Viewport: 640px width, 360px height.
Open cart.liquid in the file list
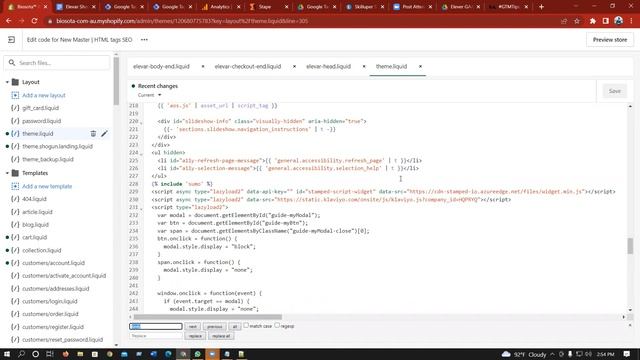[x=34, y=237]
